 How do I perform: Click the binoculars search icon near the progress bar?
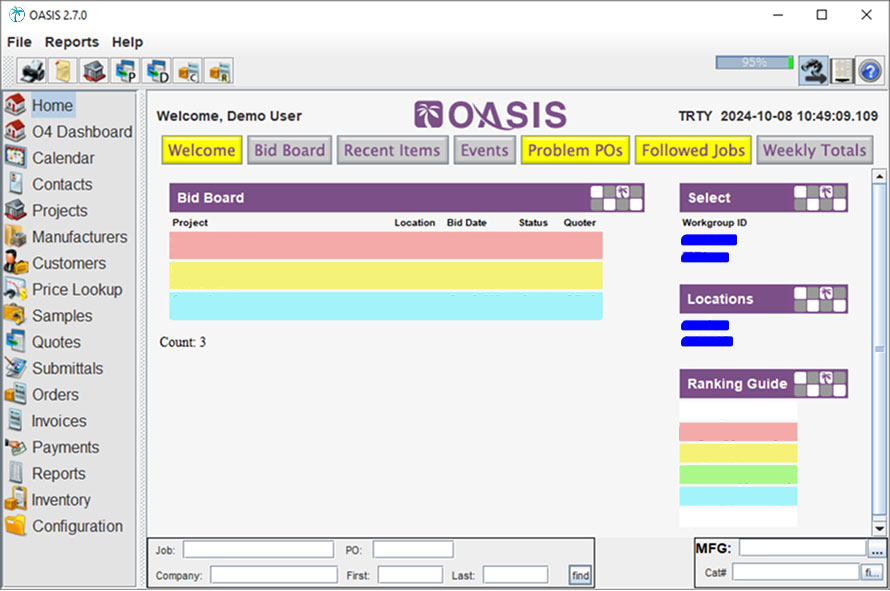point(814,71)
